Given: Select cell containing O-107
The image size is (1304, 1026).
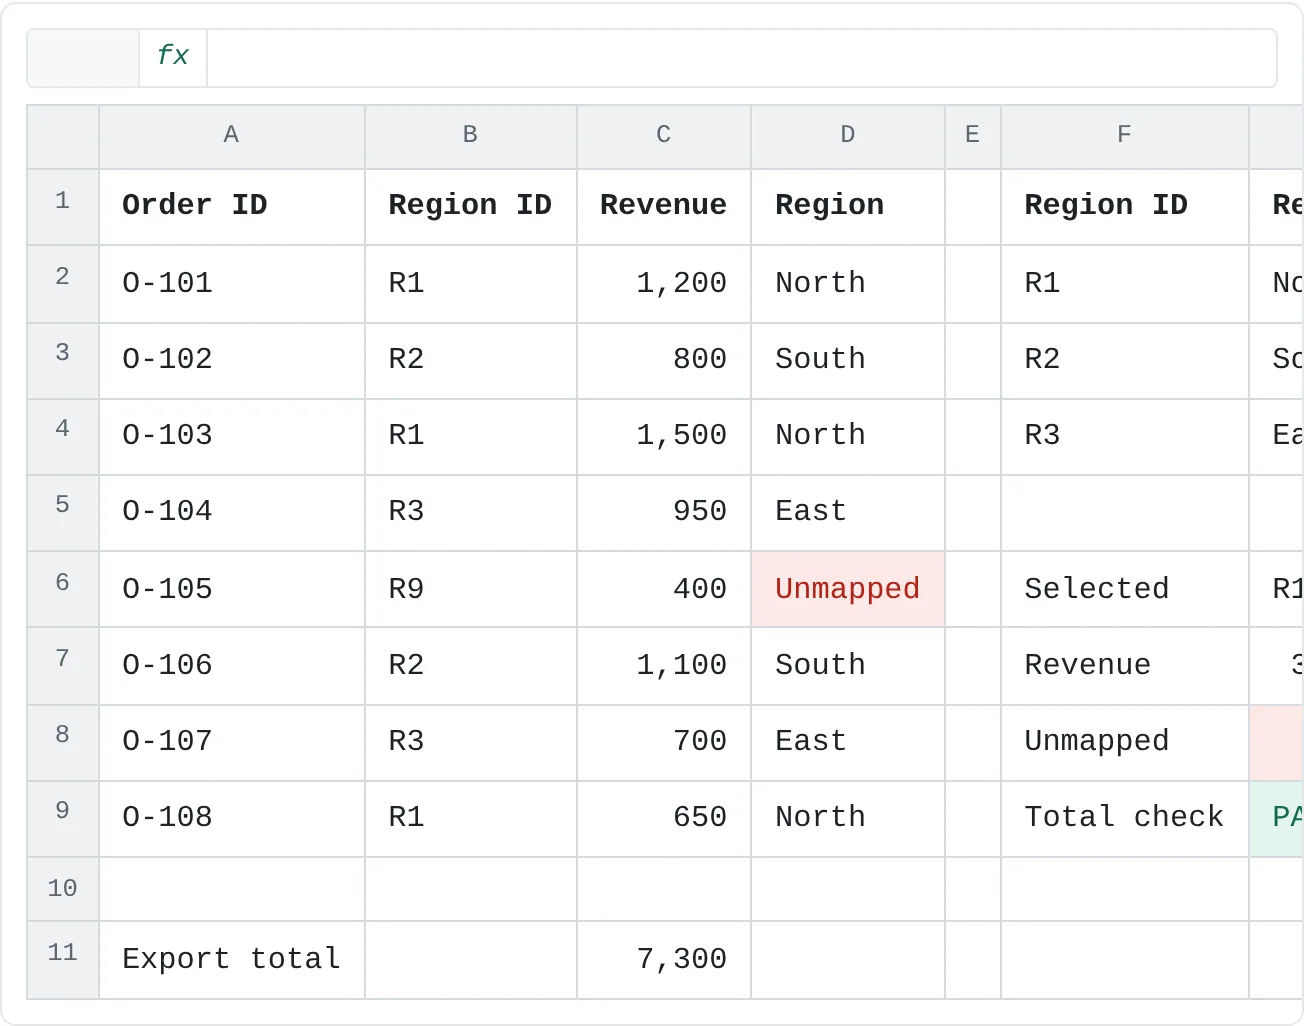Looking at the screenshot, I should click(232, 742).
